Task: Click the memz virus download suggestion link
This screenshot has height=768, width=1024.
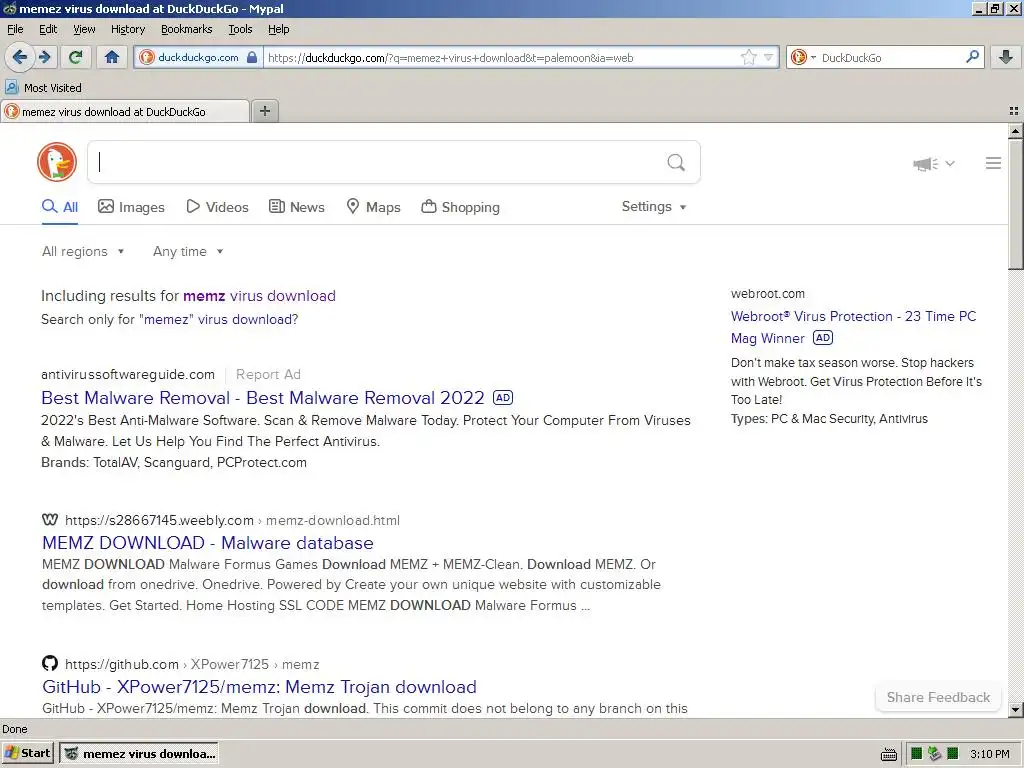Action: 259,296
